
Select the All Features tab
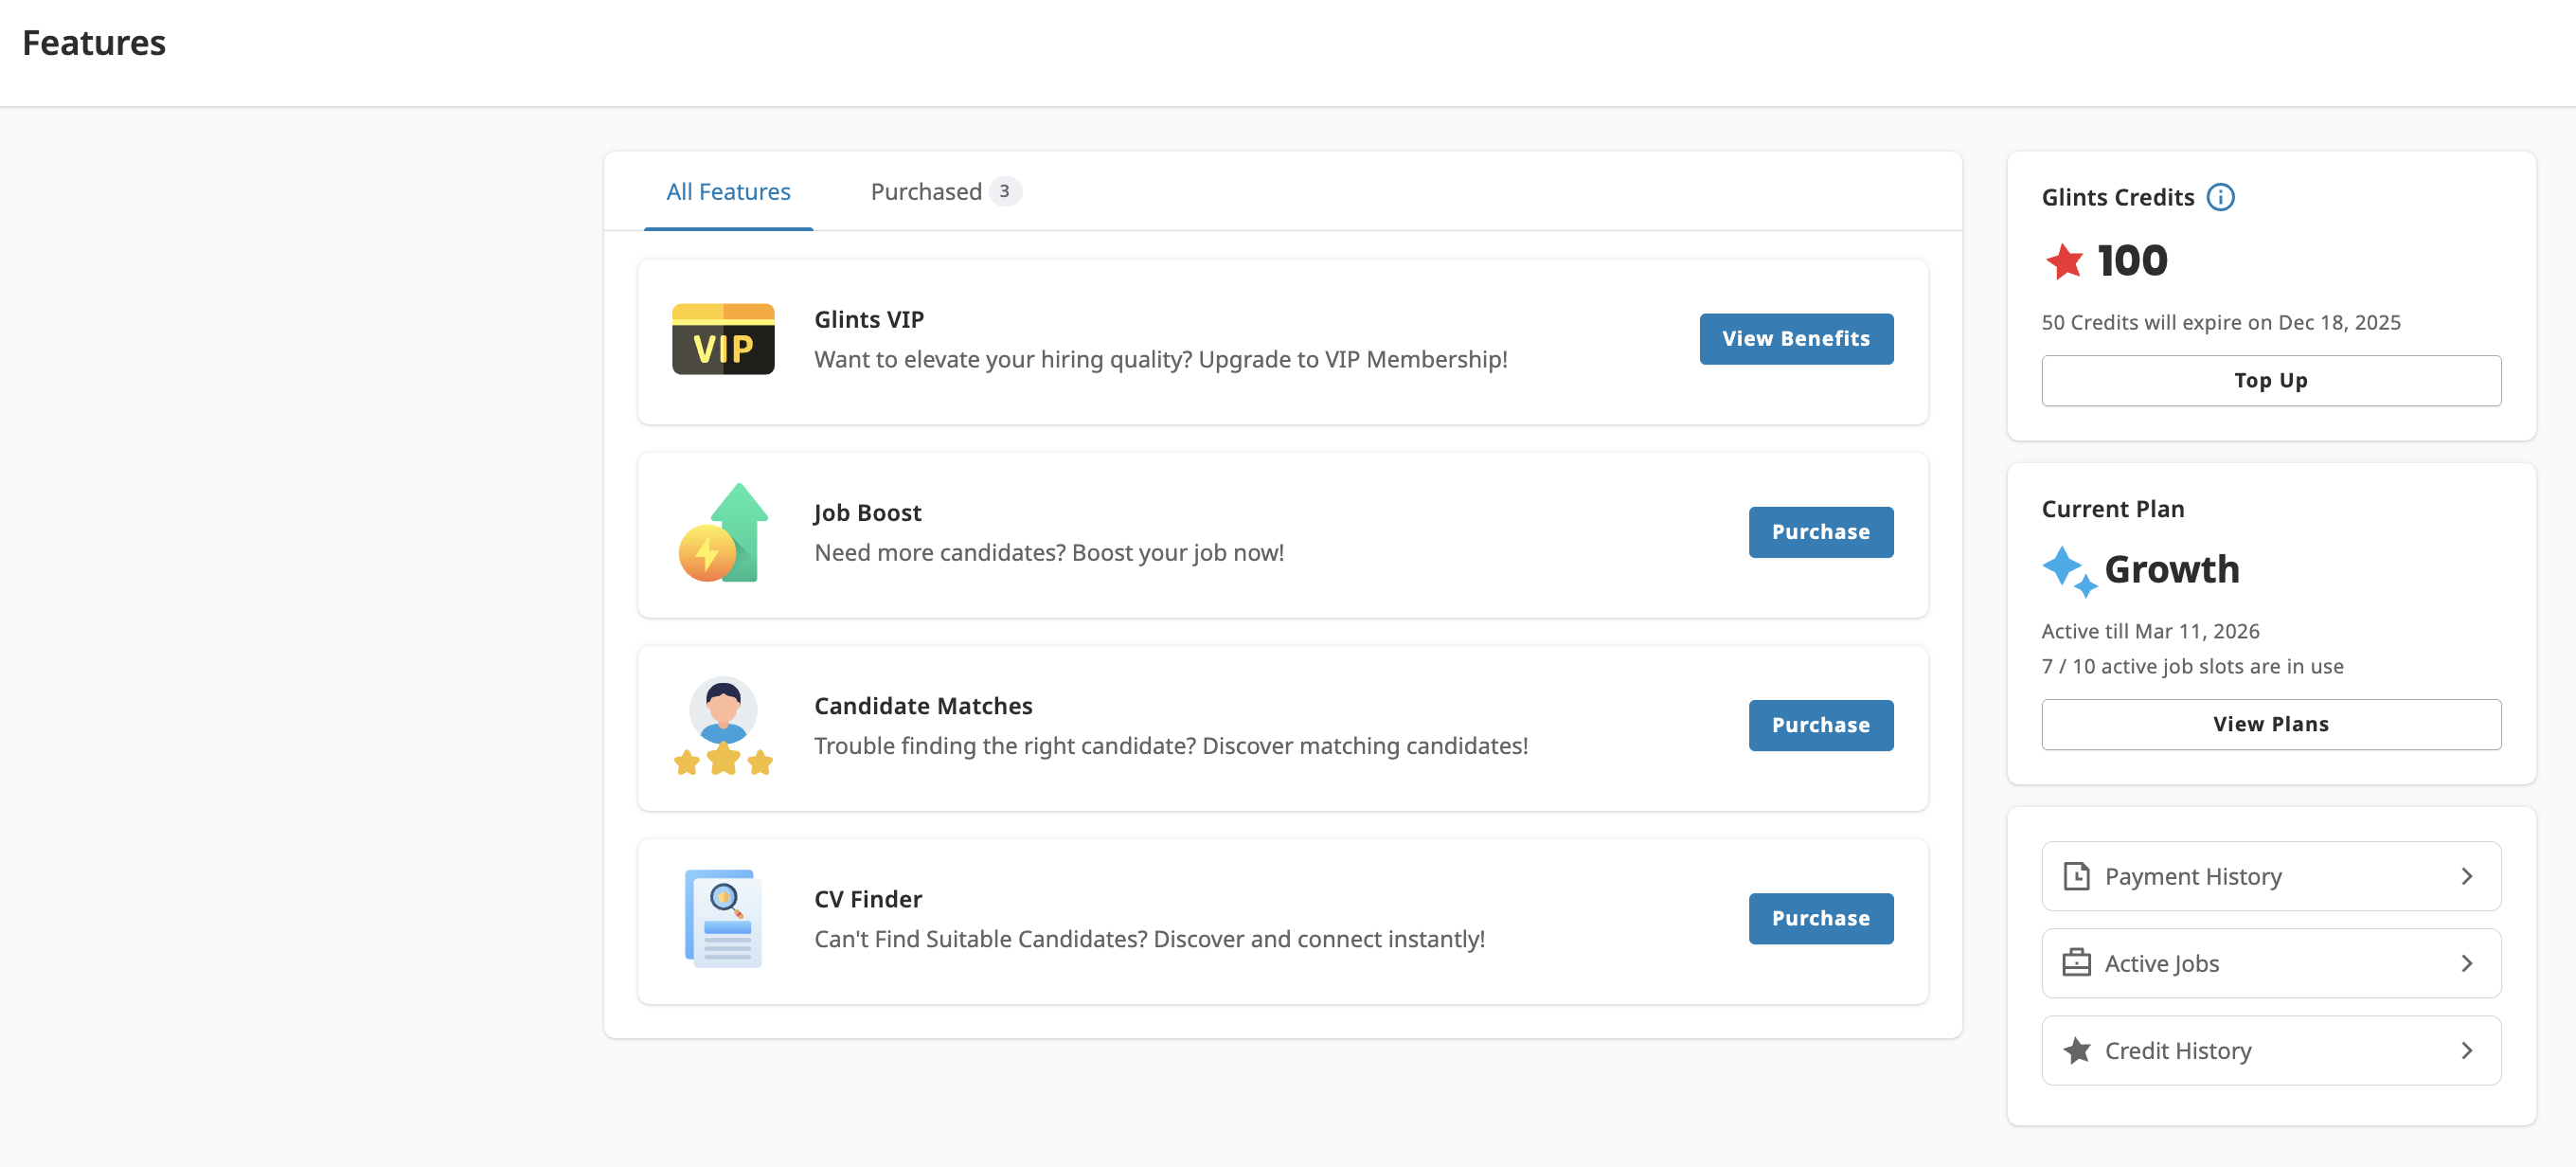pos(728,191)
